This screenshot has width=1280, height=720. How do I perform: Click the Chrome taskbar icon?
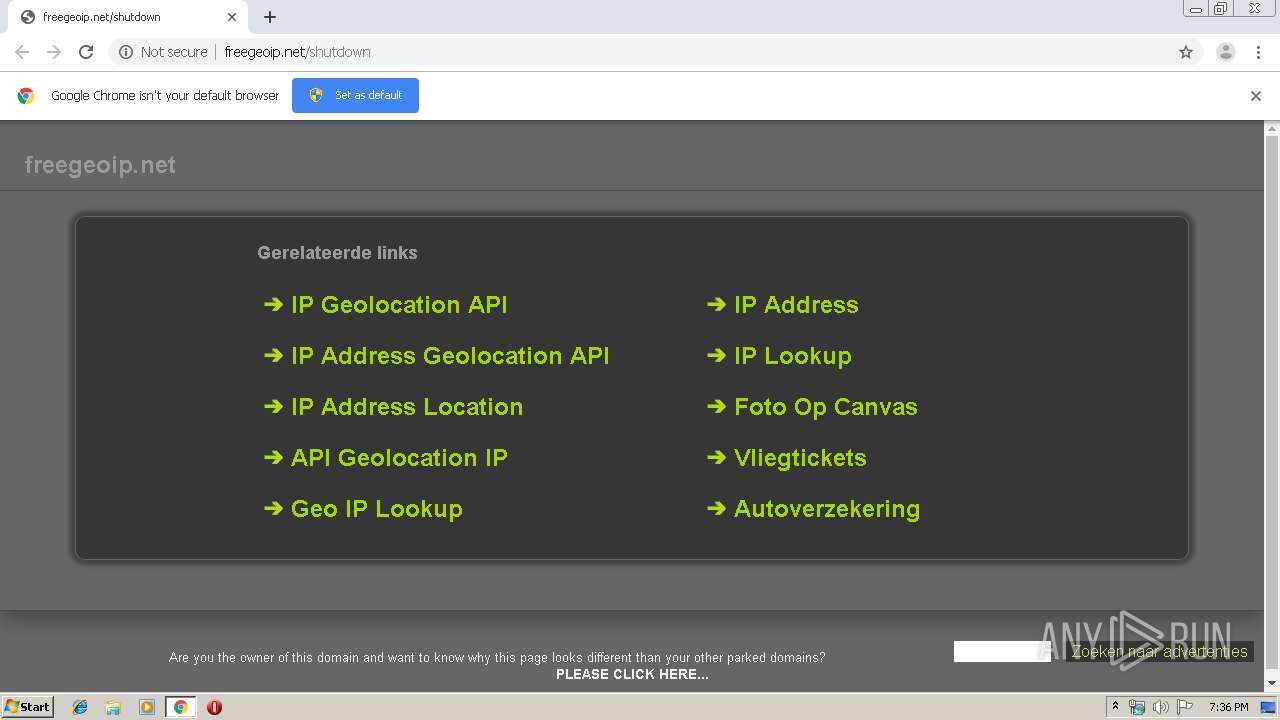tap(180, 707)
